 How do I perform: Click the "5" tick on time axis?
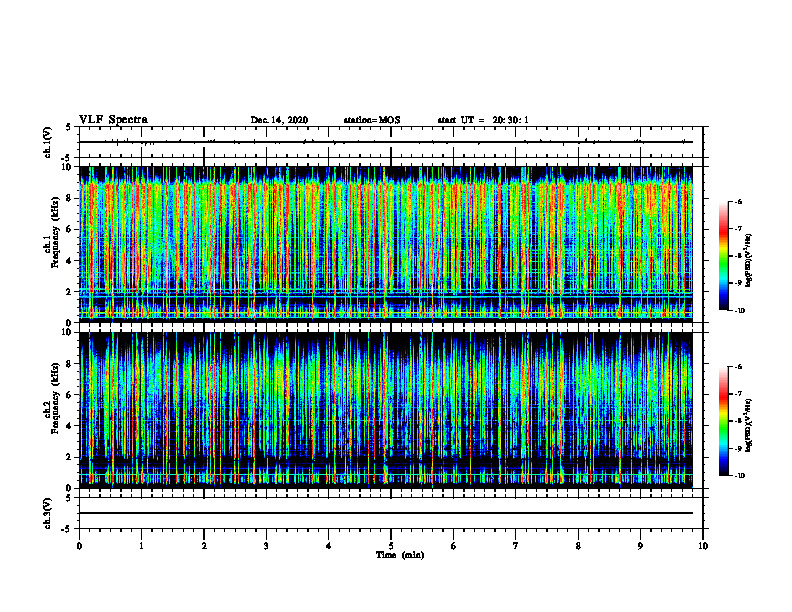[x=391, y=546]
